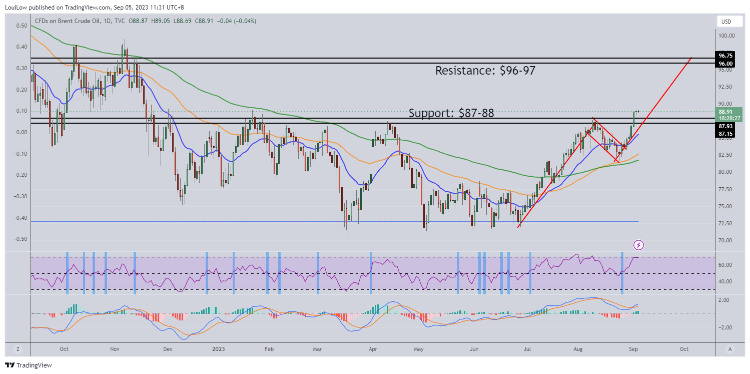Click the 70.00 price axis value

pos(724,240)
